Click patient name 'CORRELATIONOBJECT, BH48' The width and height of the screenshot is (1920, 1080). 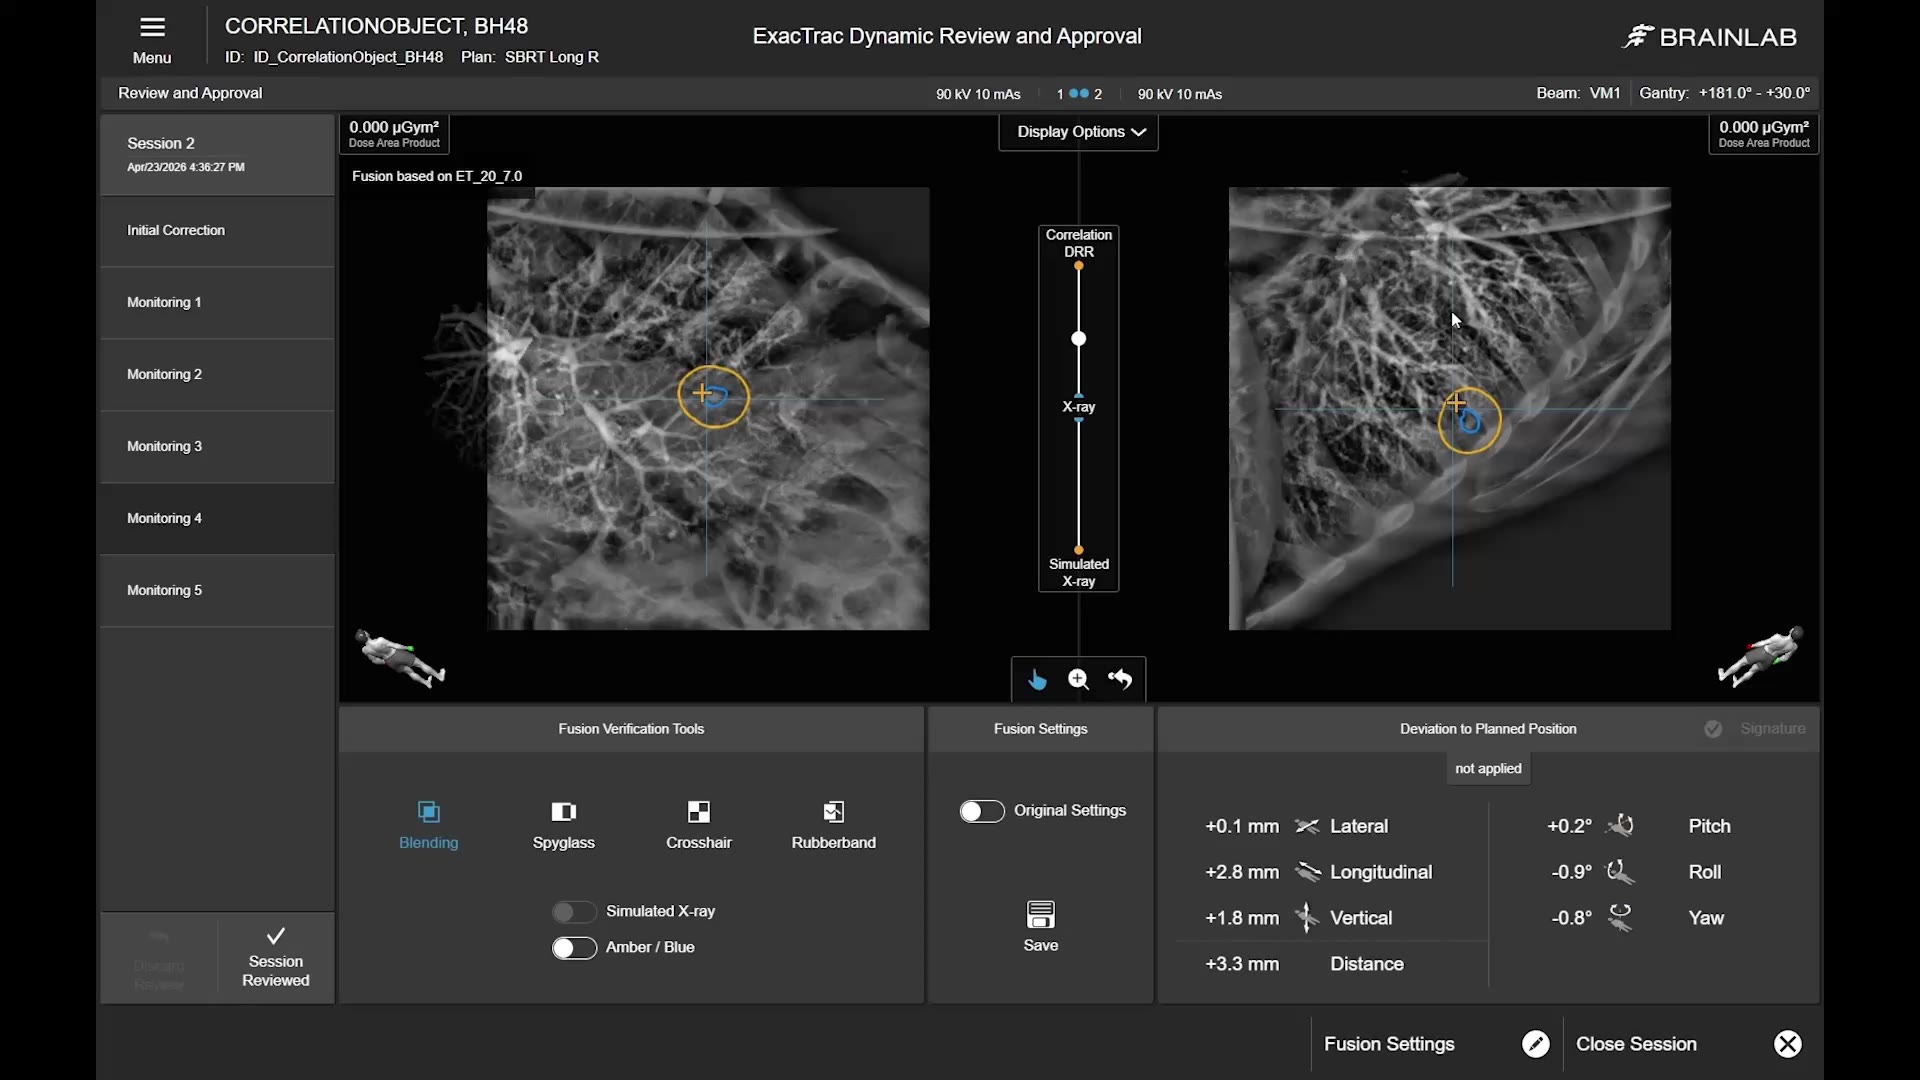(376, 26)
